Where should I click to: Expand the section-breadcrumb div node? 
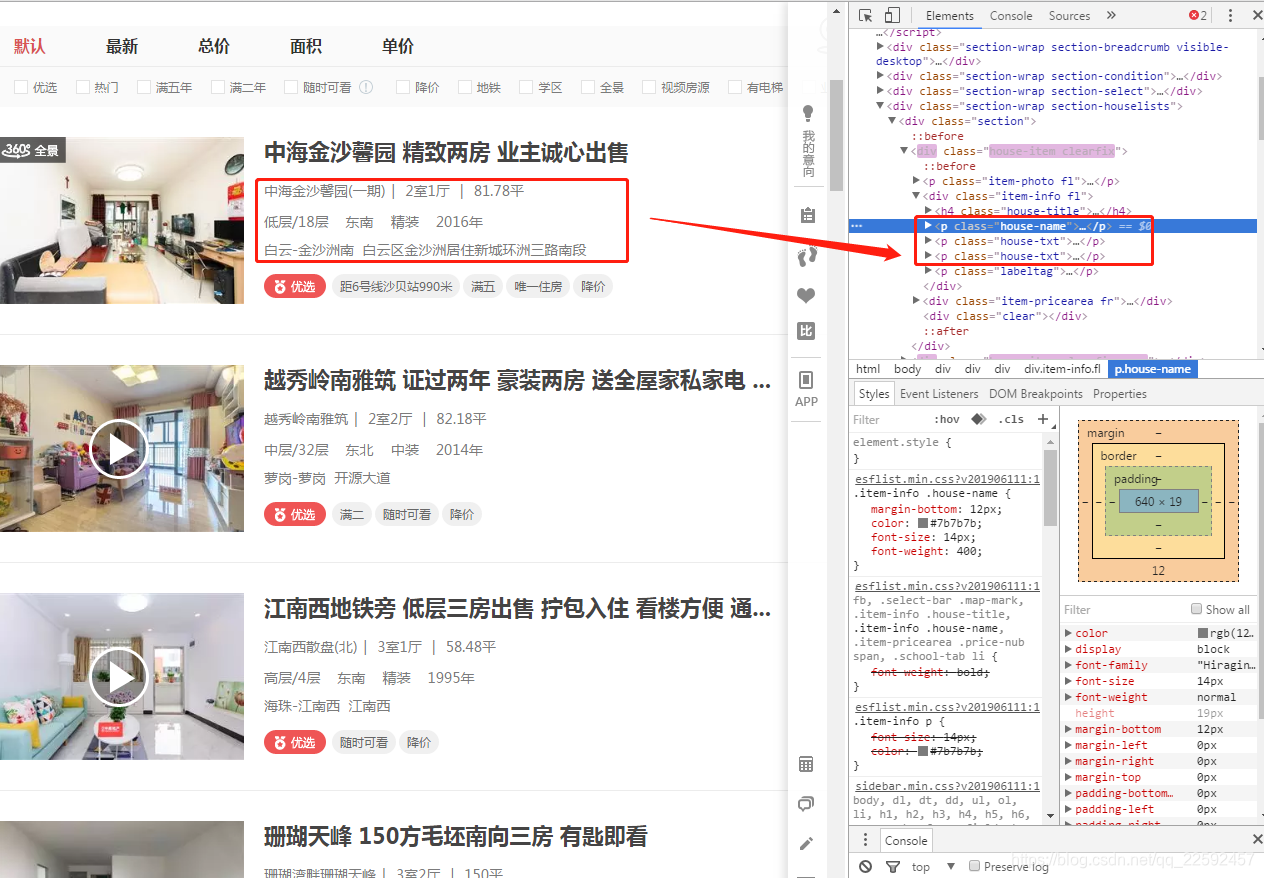tap(880, 46)
